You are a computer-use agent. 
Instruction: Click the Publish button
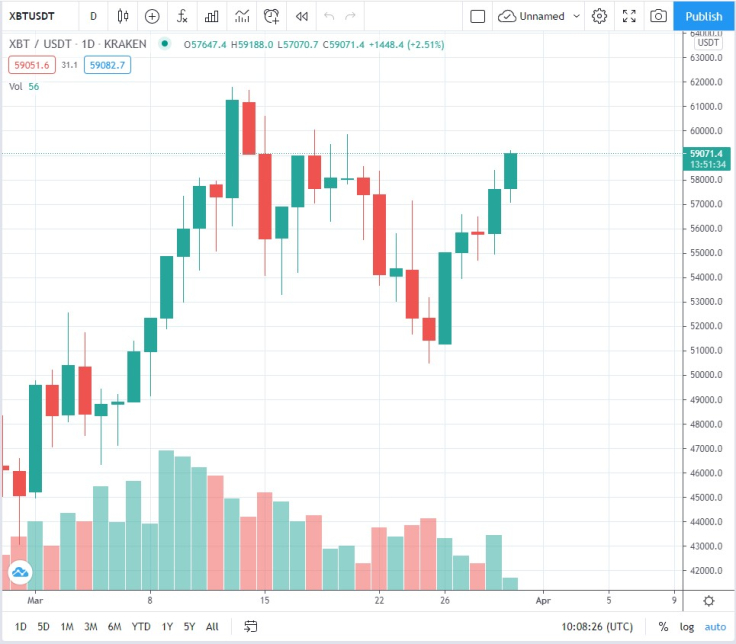(x=704, y=16)
